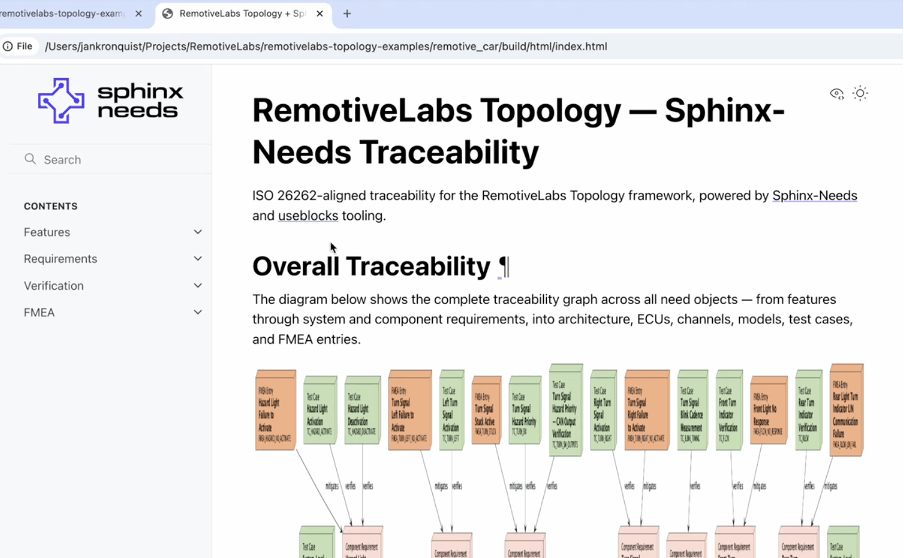Click the eye view-source icon
The height and width of the screenshot is (558, 904).
[837, 93]
